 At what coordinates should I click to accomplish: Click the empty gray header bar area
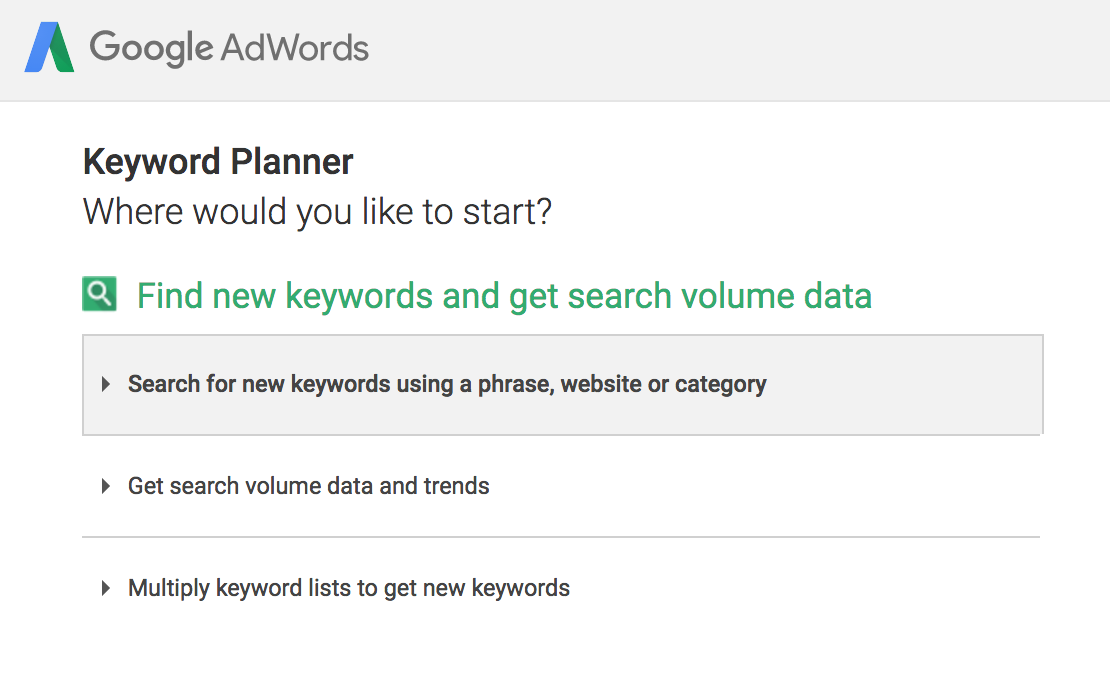tap(740, 50)
